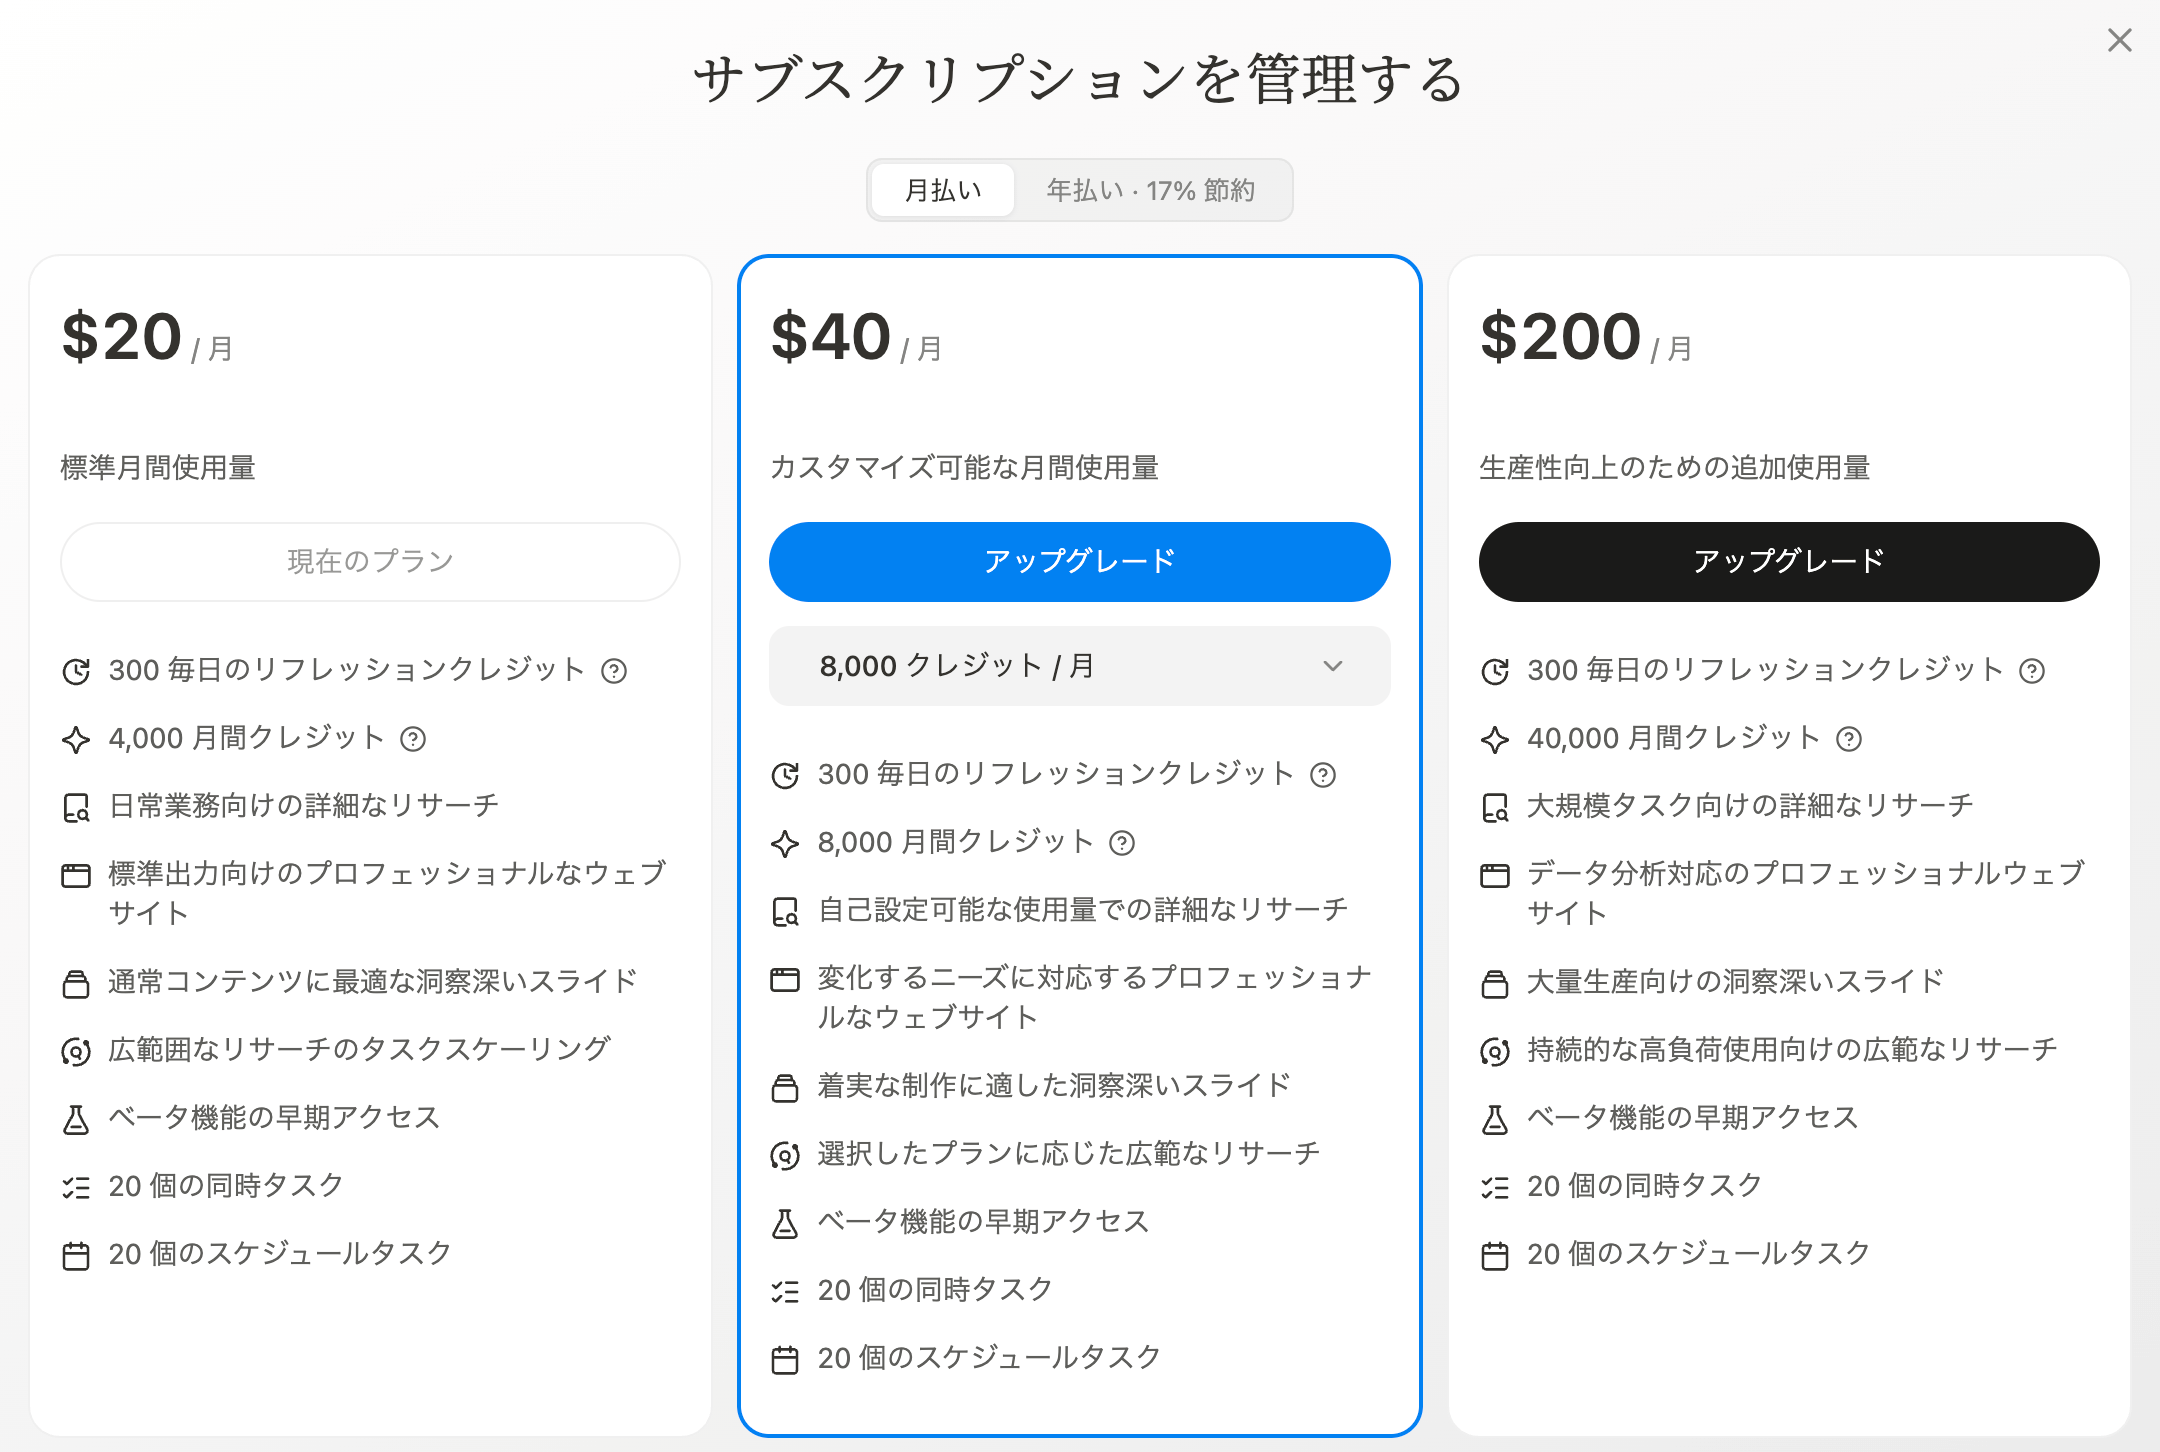Select the 月払い monthly billing tab
Viewport: 2160px width, 1452px height.
click(941, 190)
